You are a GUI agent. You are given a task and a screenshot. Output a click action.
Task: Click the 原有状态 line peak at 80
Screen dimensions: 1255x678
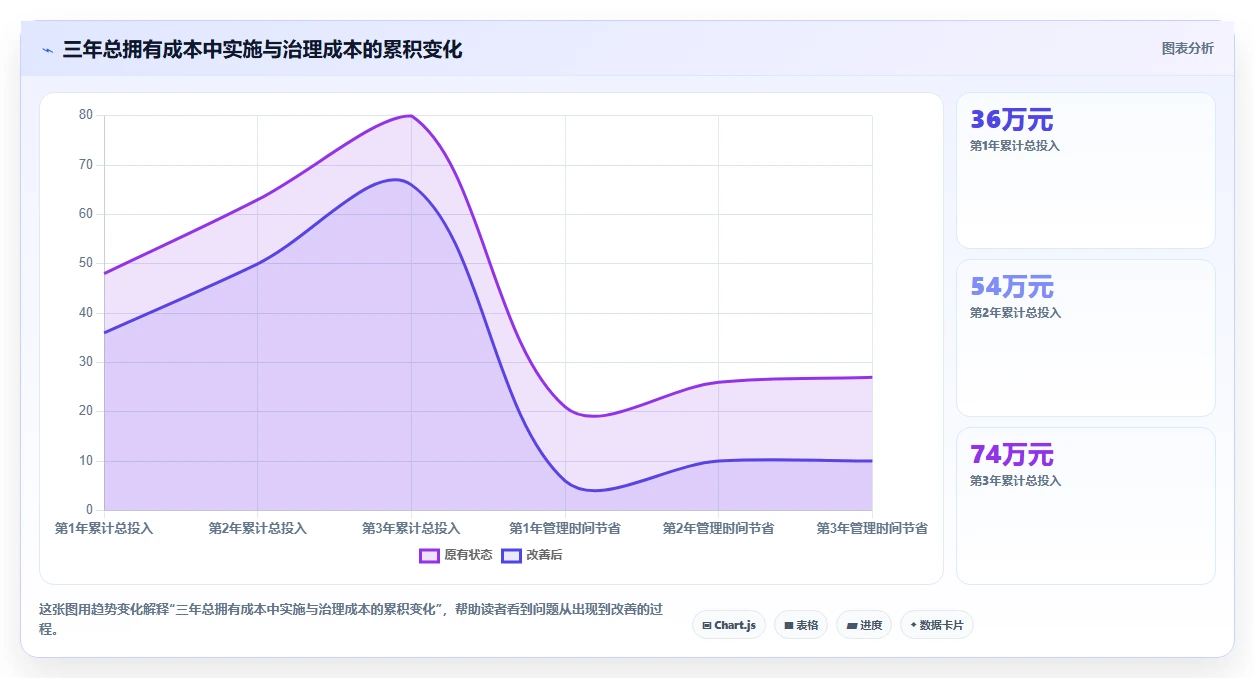(x=411, y=116)
